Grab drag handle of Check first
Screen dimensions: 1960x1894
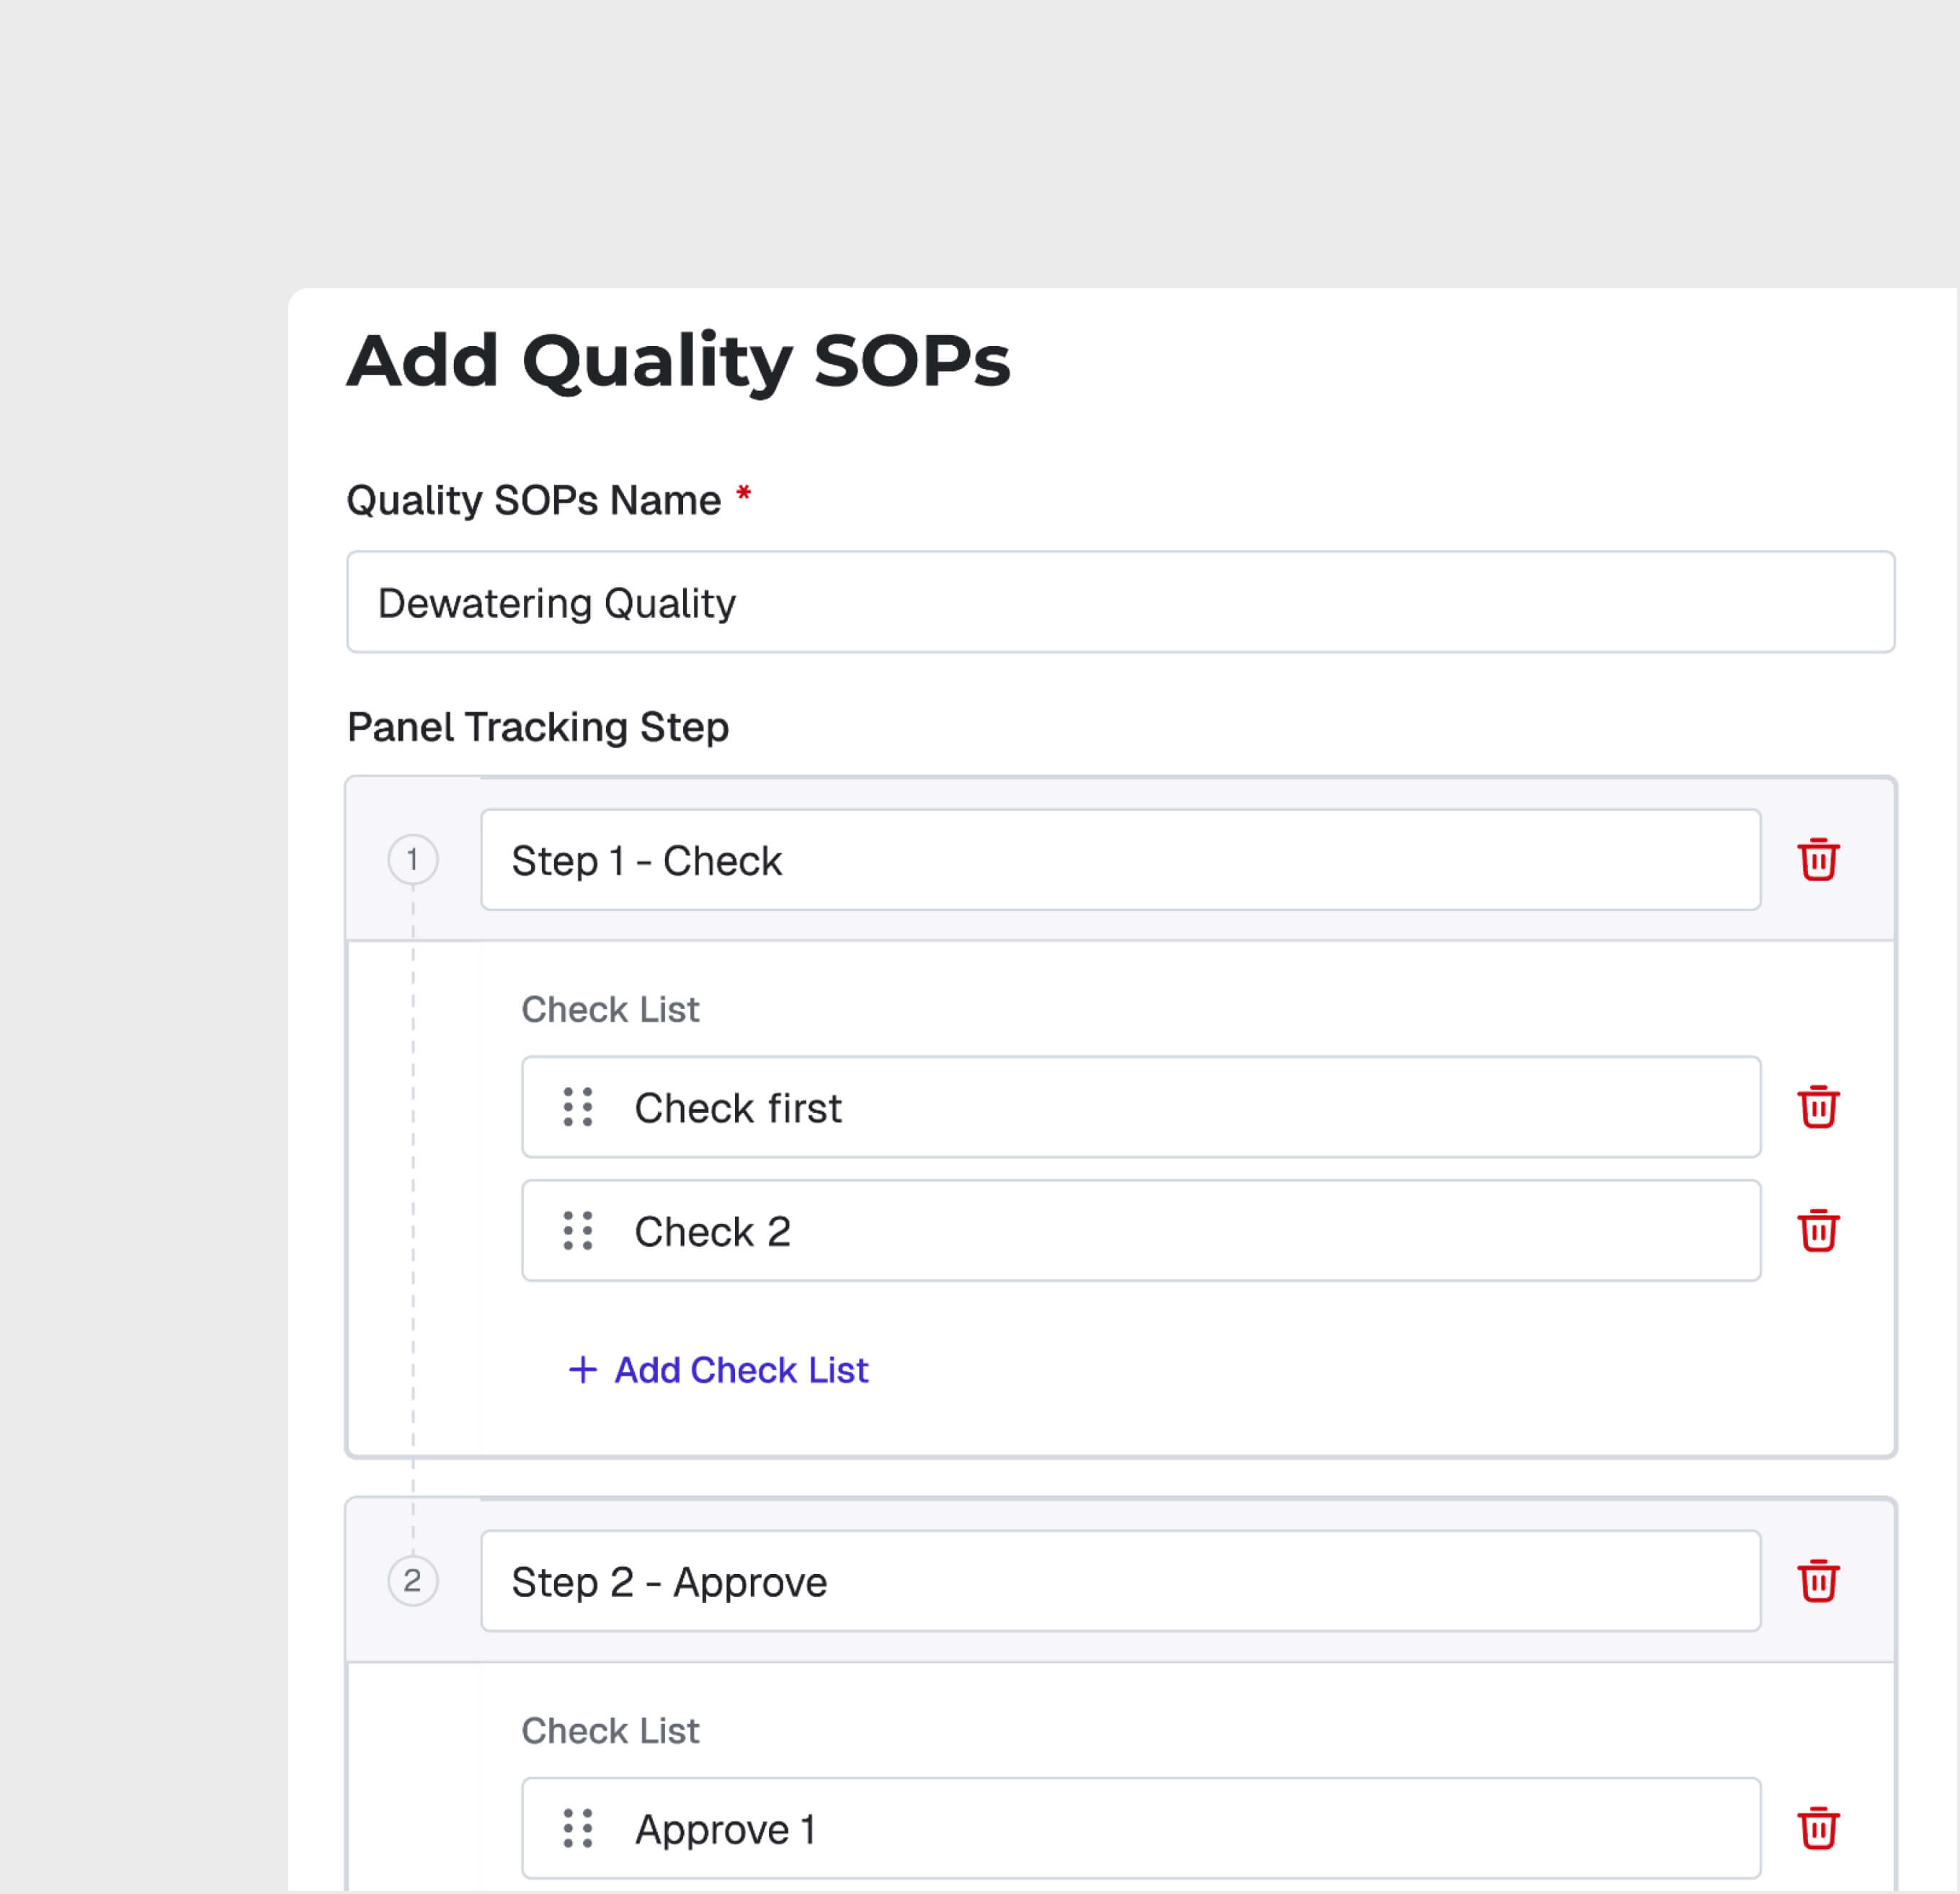click(x=578, y=1107)
